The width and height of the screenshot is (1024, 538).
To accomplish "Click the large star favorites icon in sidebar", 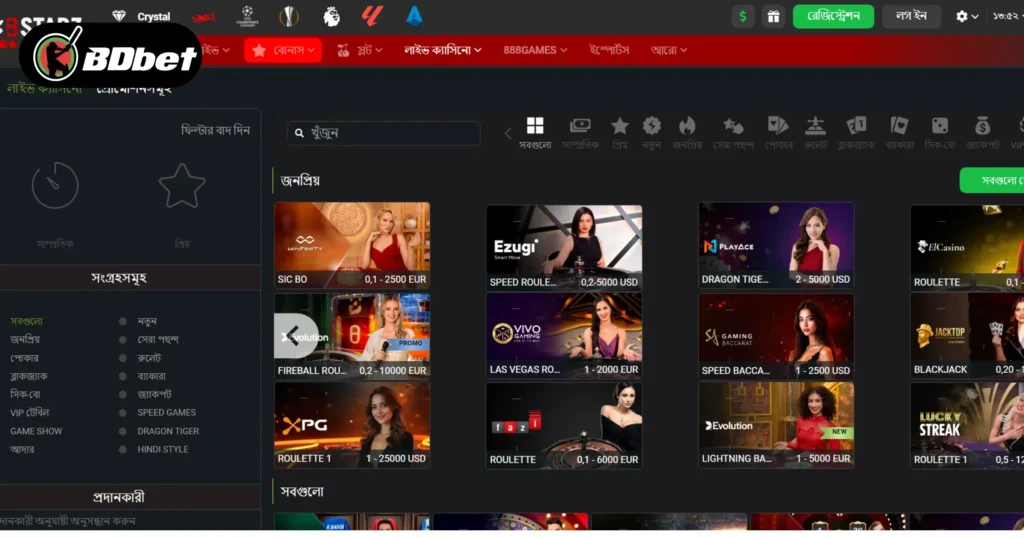I will point(182,186).
